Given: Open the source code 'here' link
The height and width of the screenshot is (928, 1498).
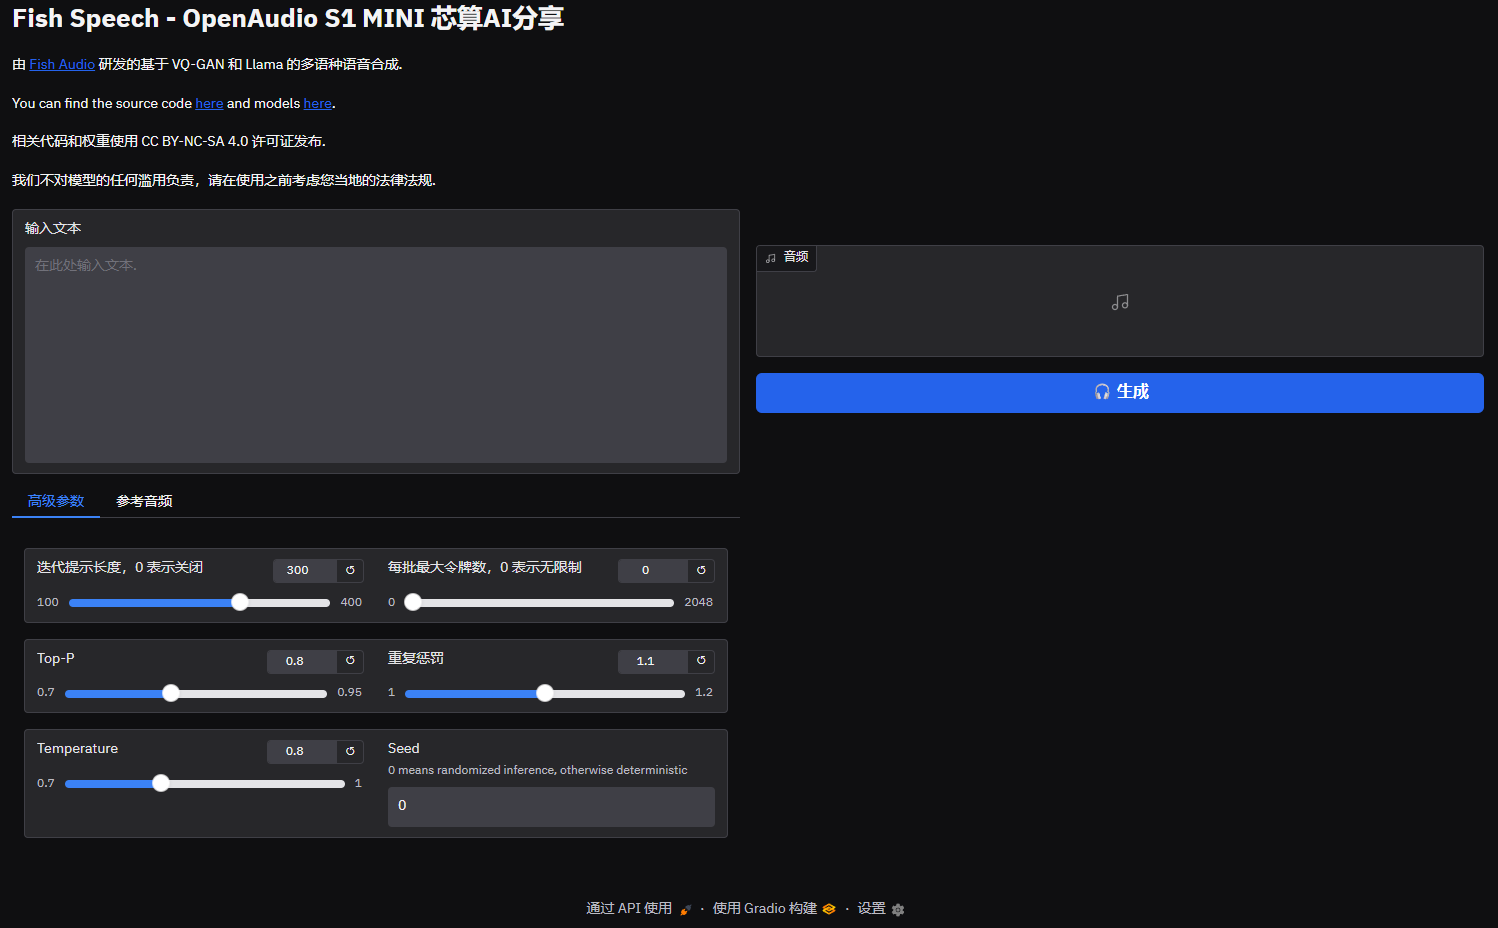Looking at the screenshot, I should pos(209,103).
